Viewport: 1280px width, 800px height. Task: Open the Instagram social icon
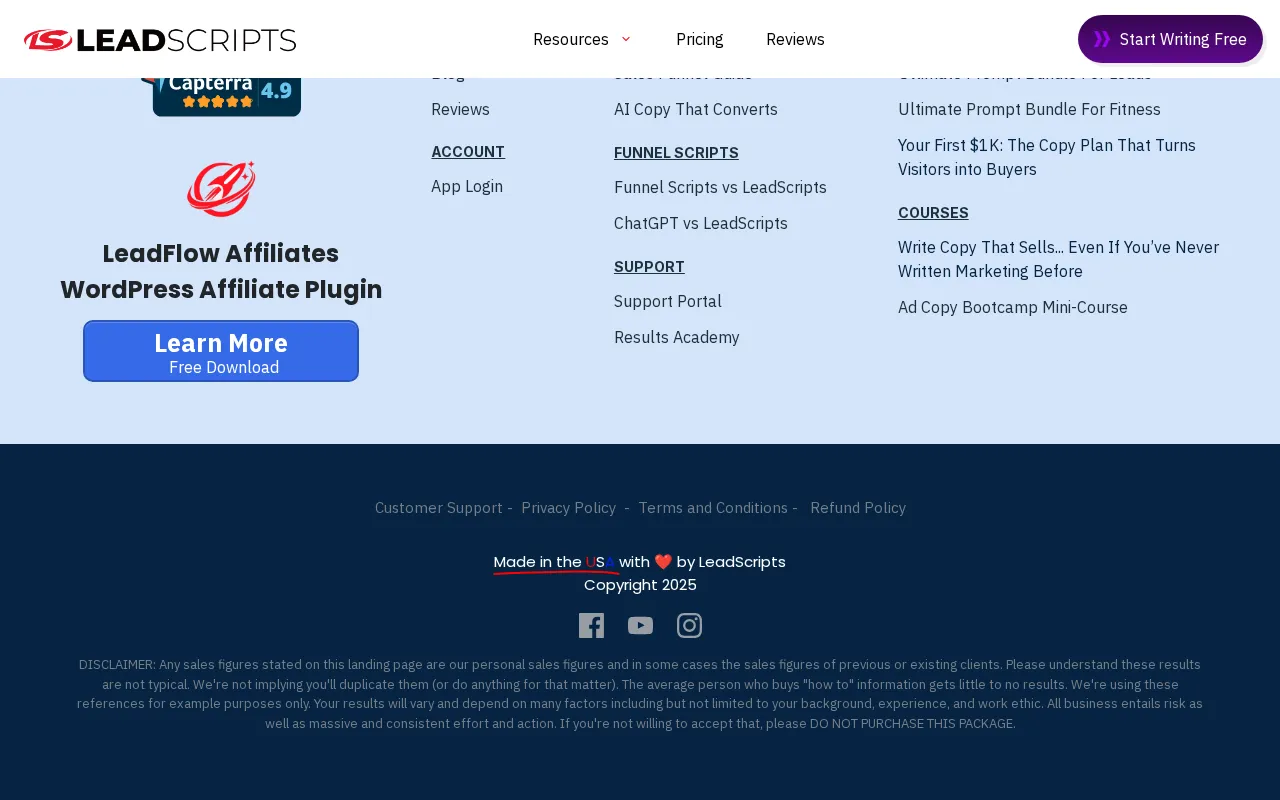689,626
